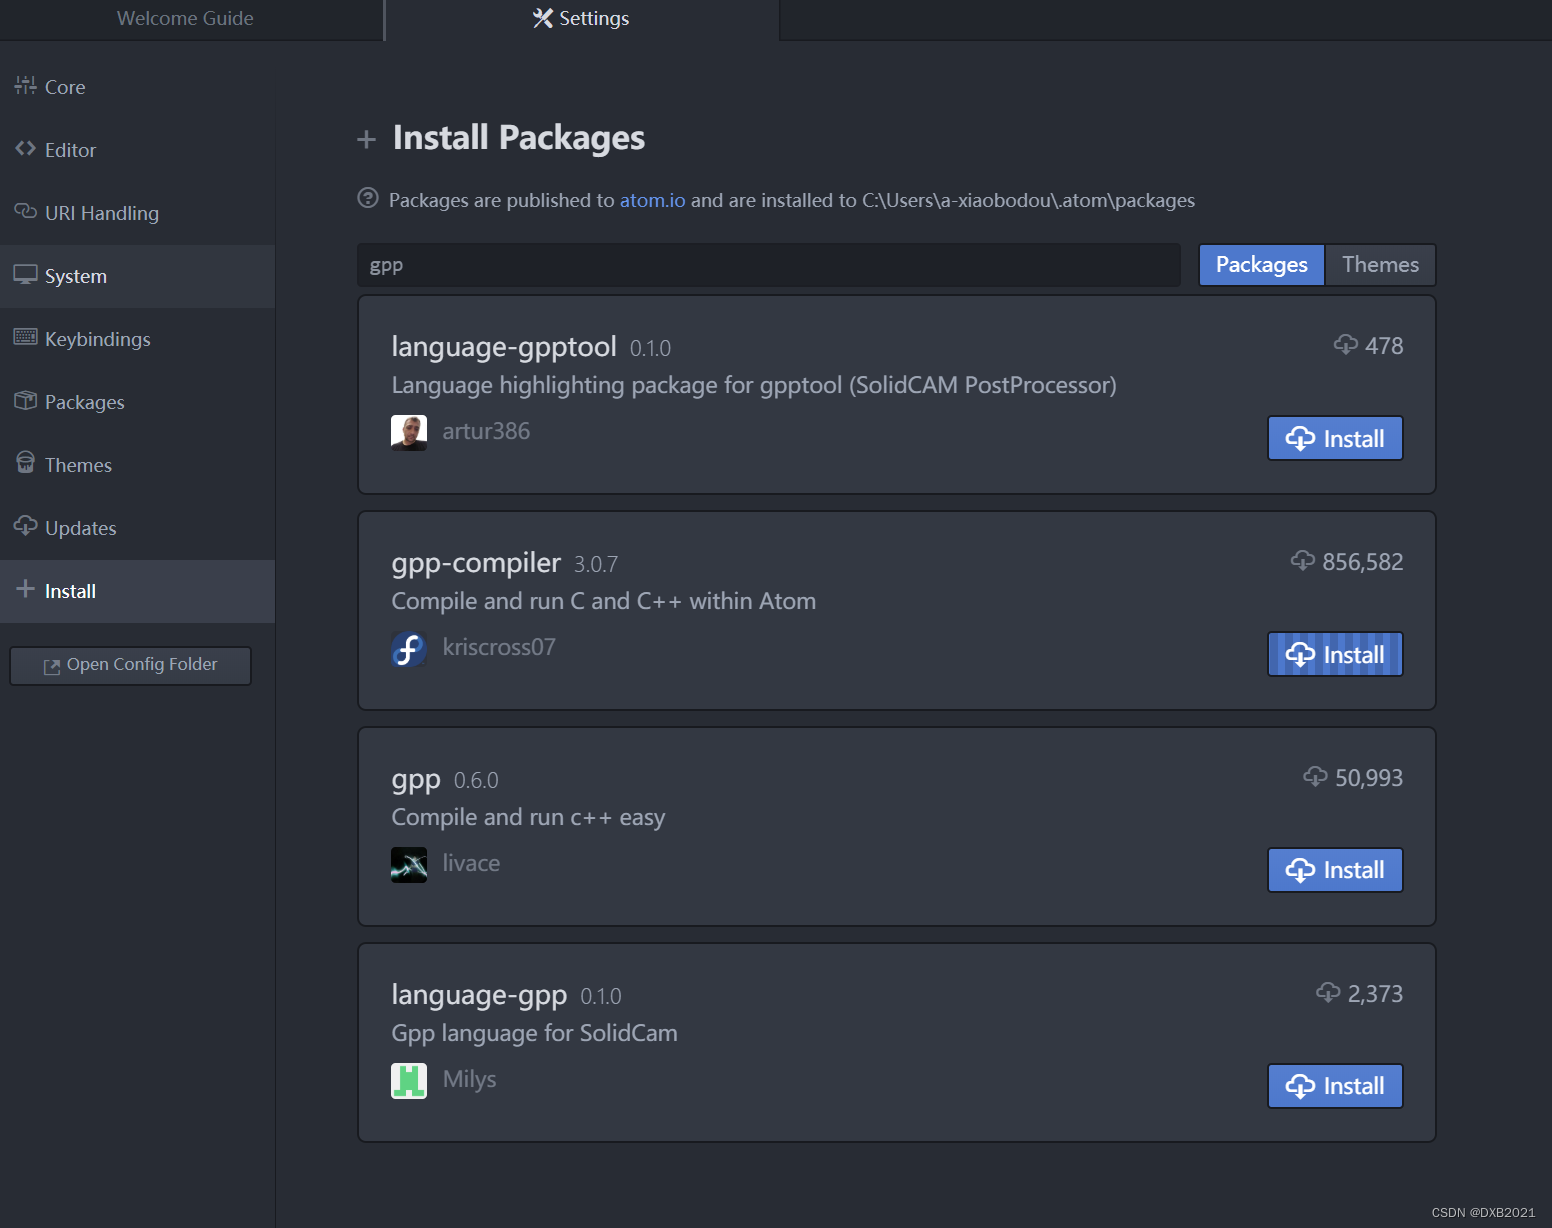The height and width of the screenshot is (1228, 1552).
Task: Click download count icon for gpp-compiler
Action: point(1303,561)
